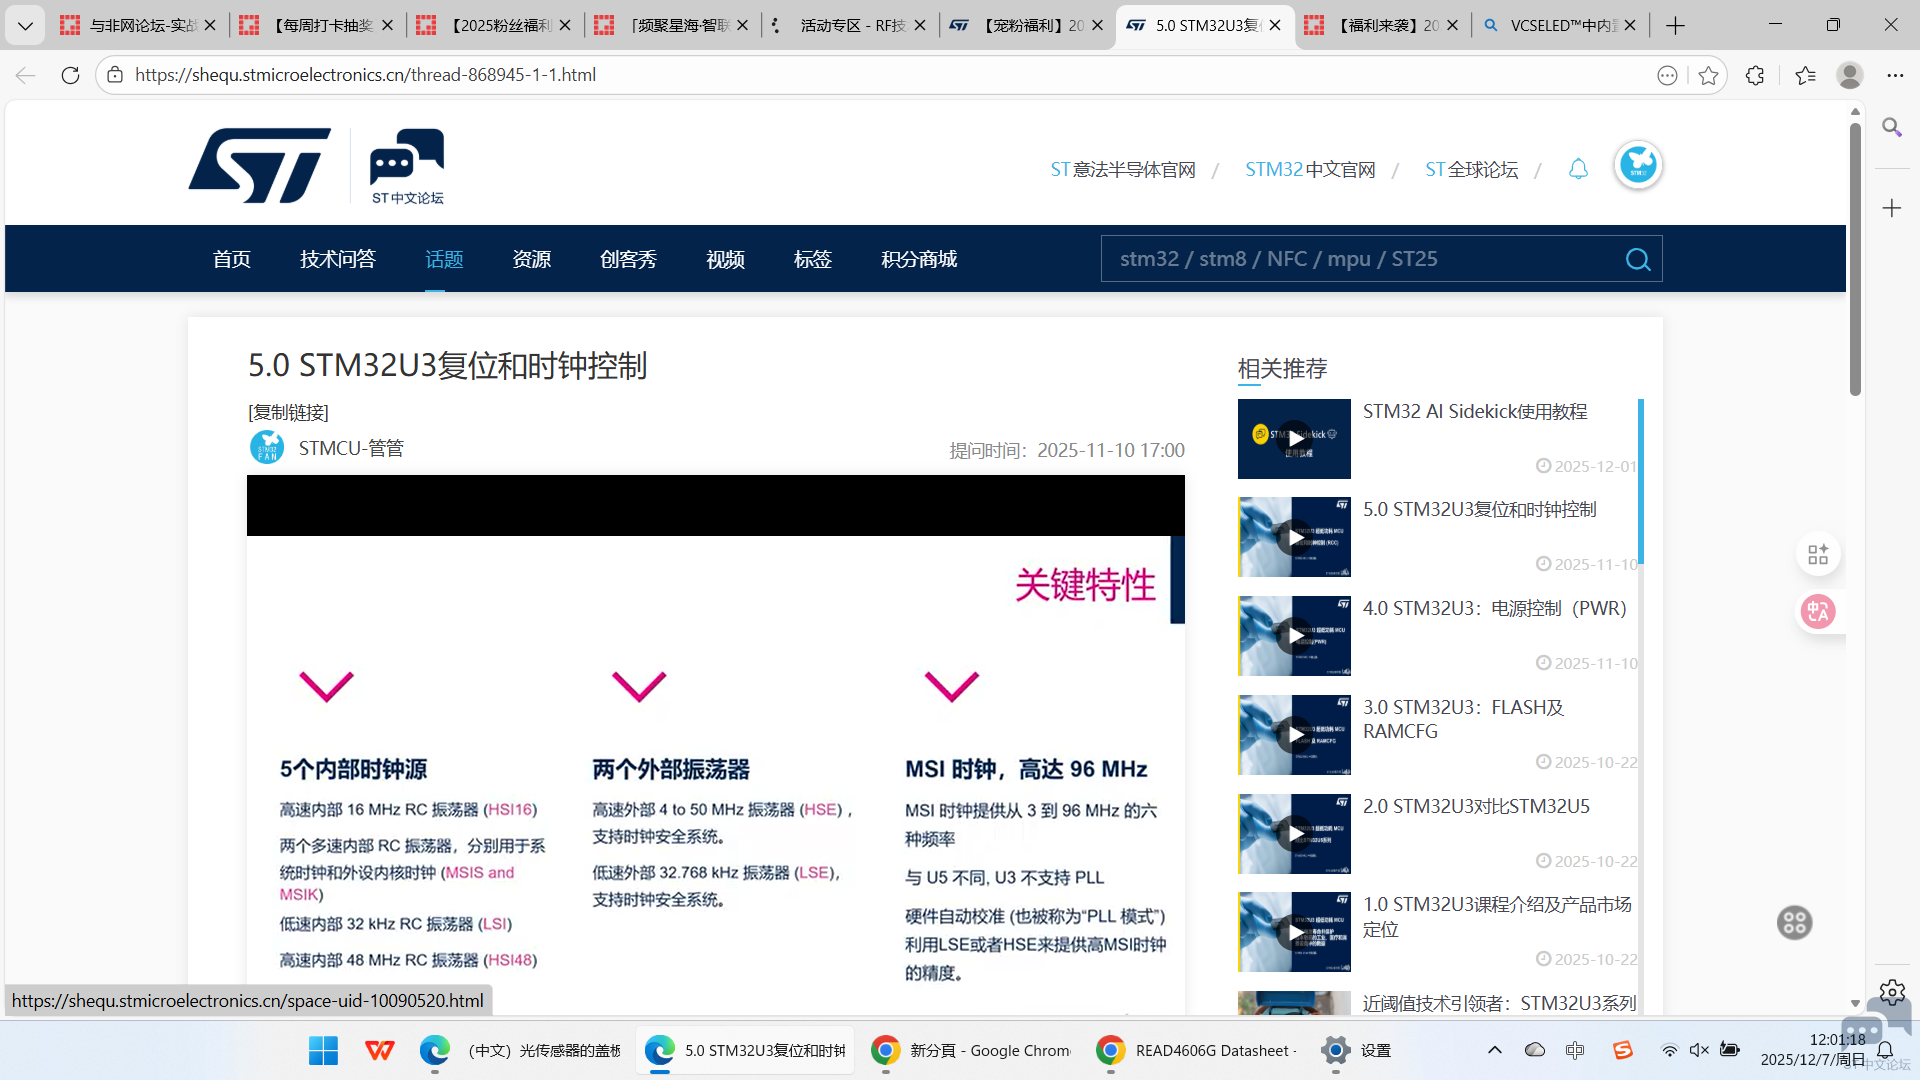Open Google Chrome 新分頁 taskbar window
Image resolution: width=1920 pixels, height=1080 pixels.
(x=970, y=1050)
